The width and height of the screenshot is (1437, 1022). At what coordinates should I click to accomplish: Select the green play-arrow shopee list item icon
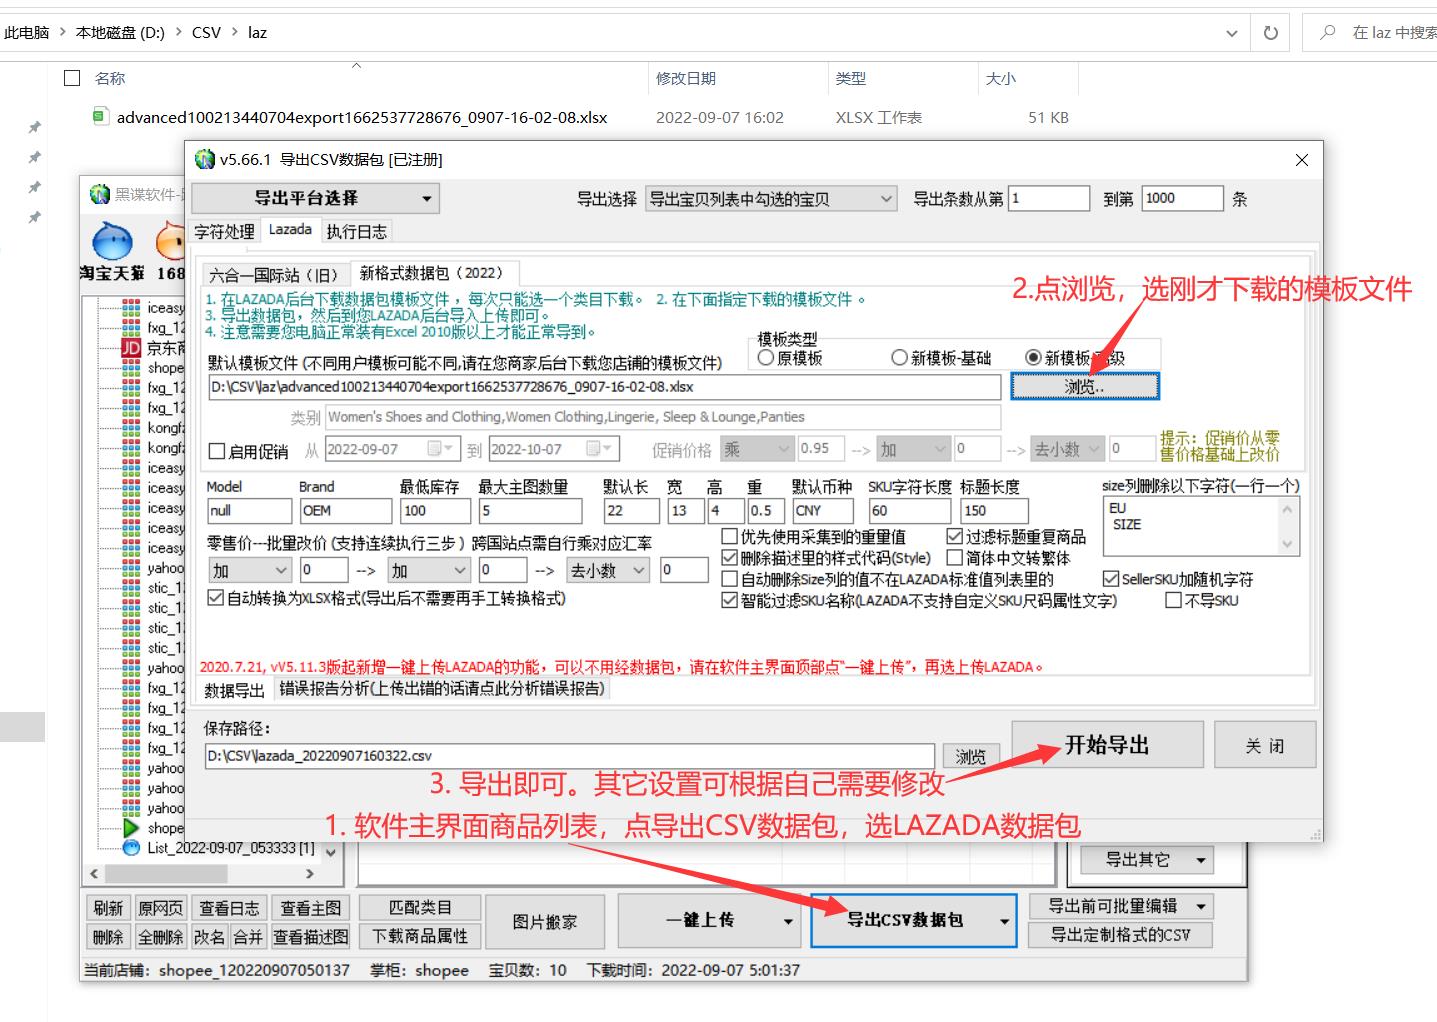(x=131, y=828)
